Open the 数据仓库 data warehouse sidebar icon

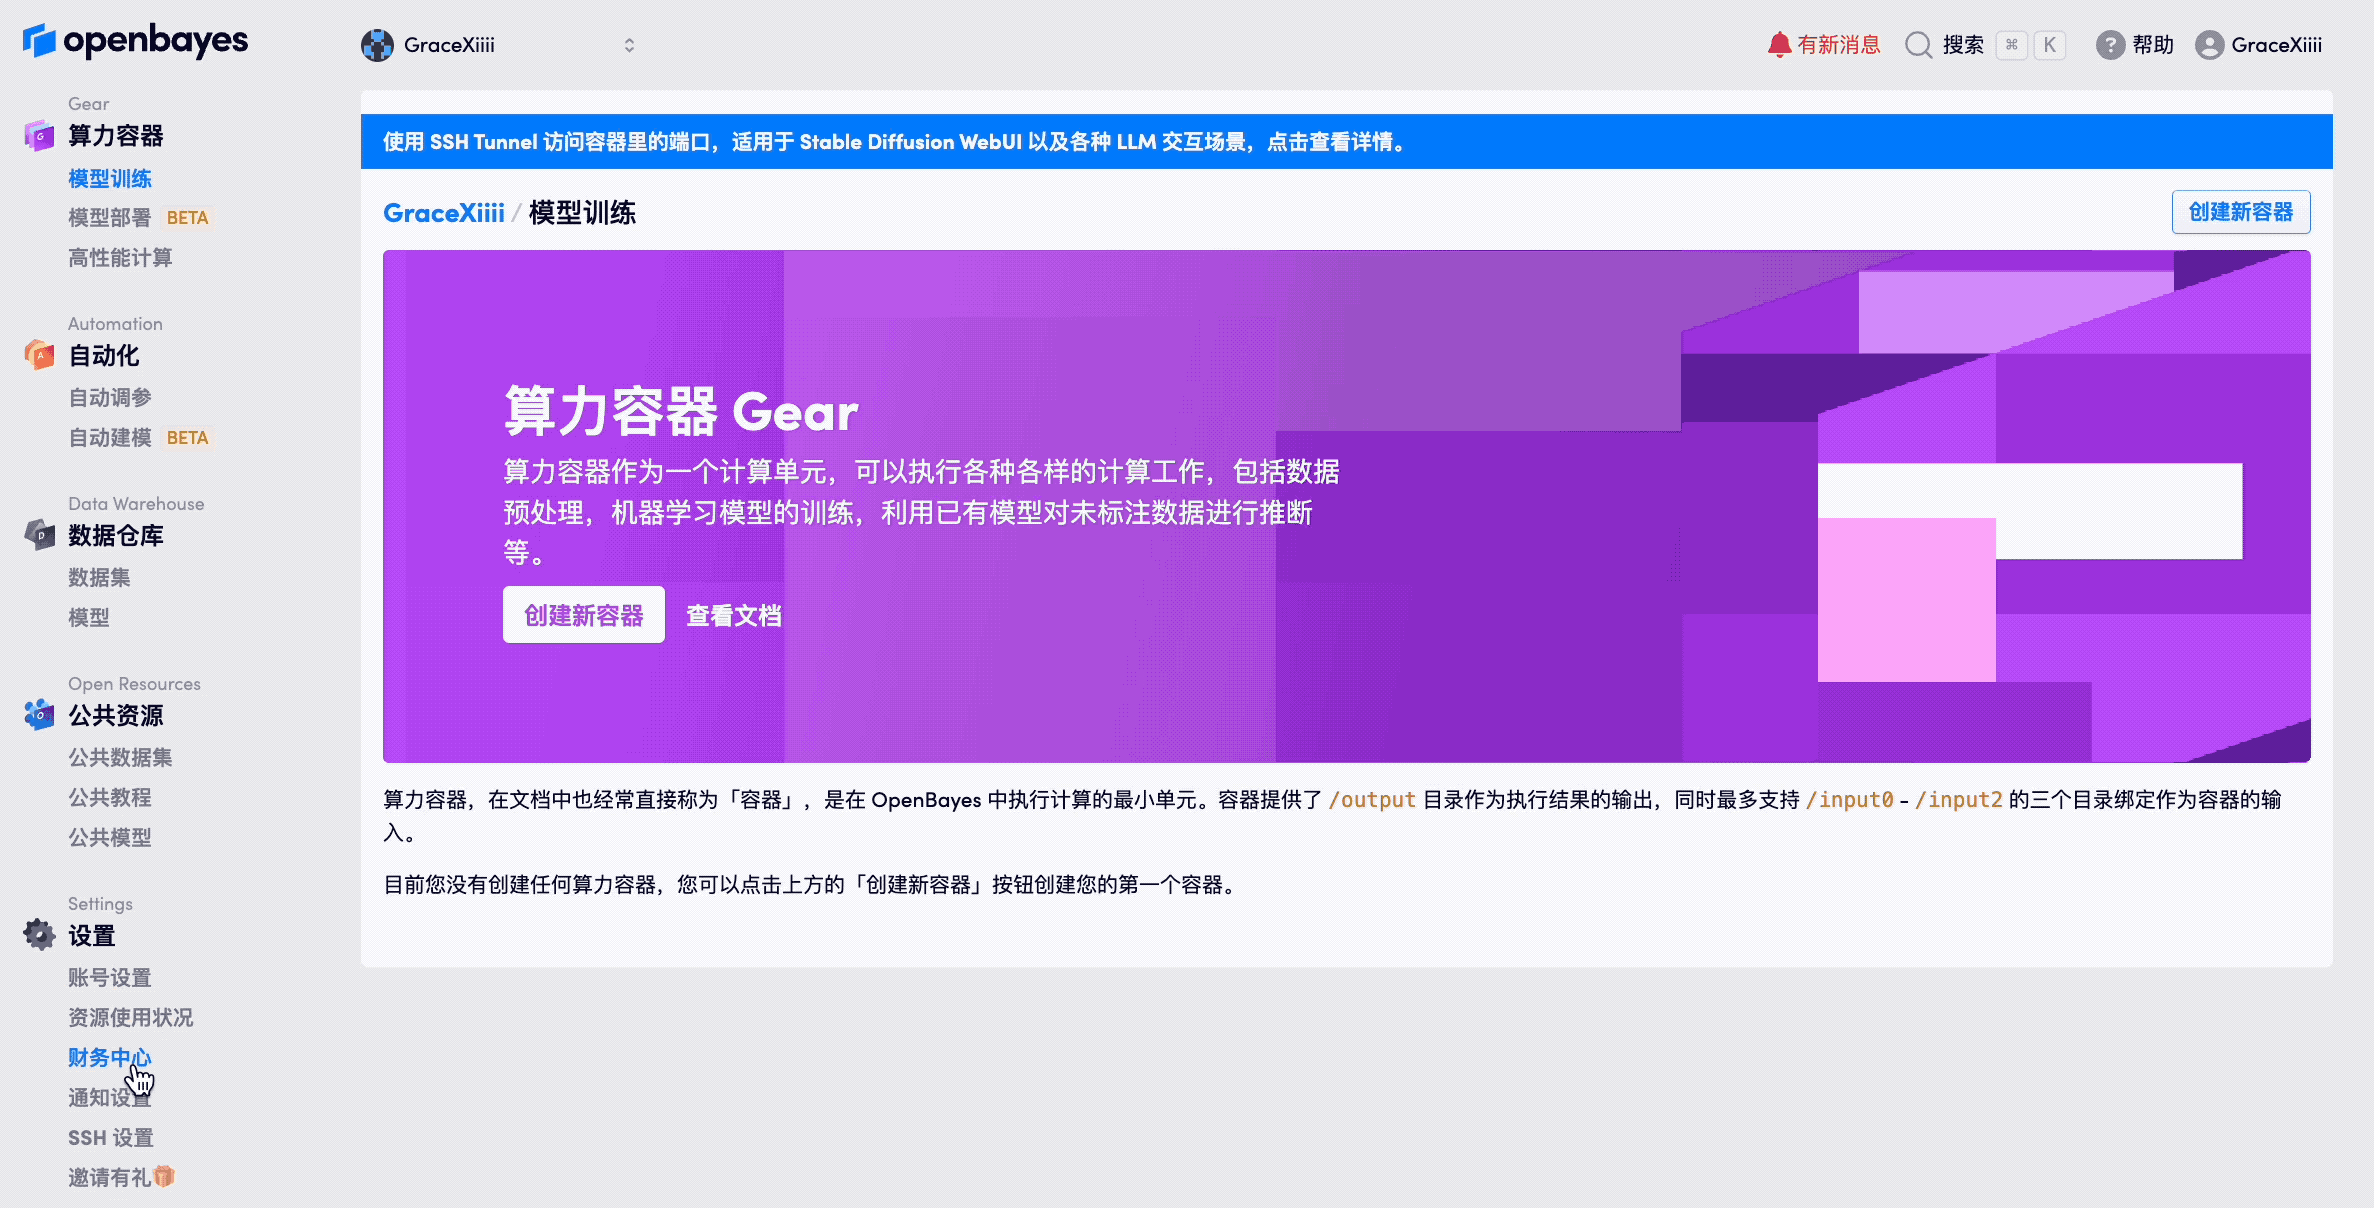[38, 535]
